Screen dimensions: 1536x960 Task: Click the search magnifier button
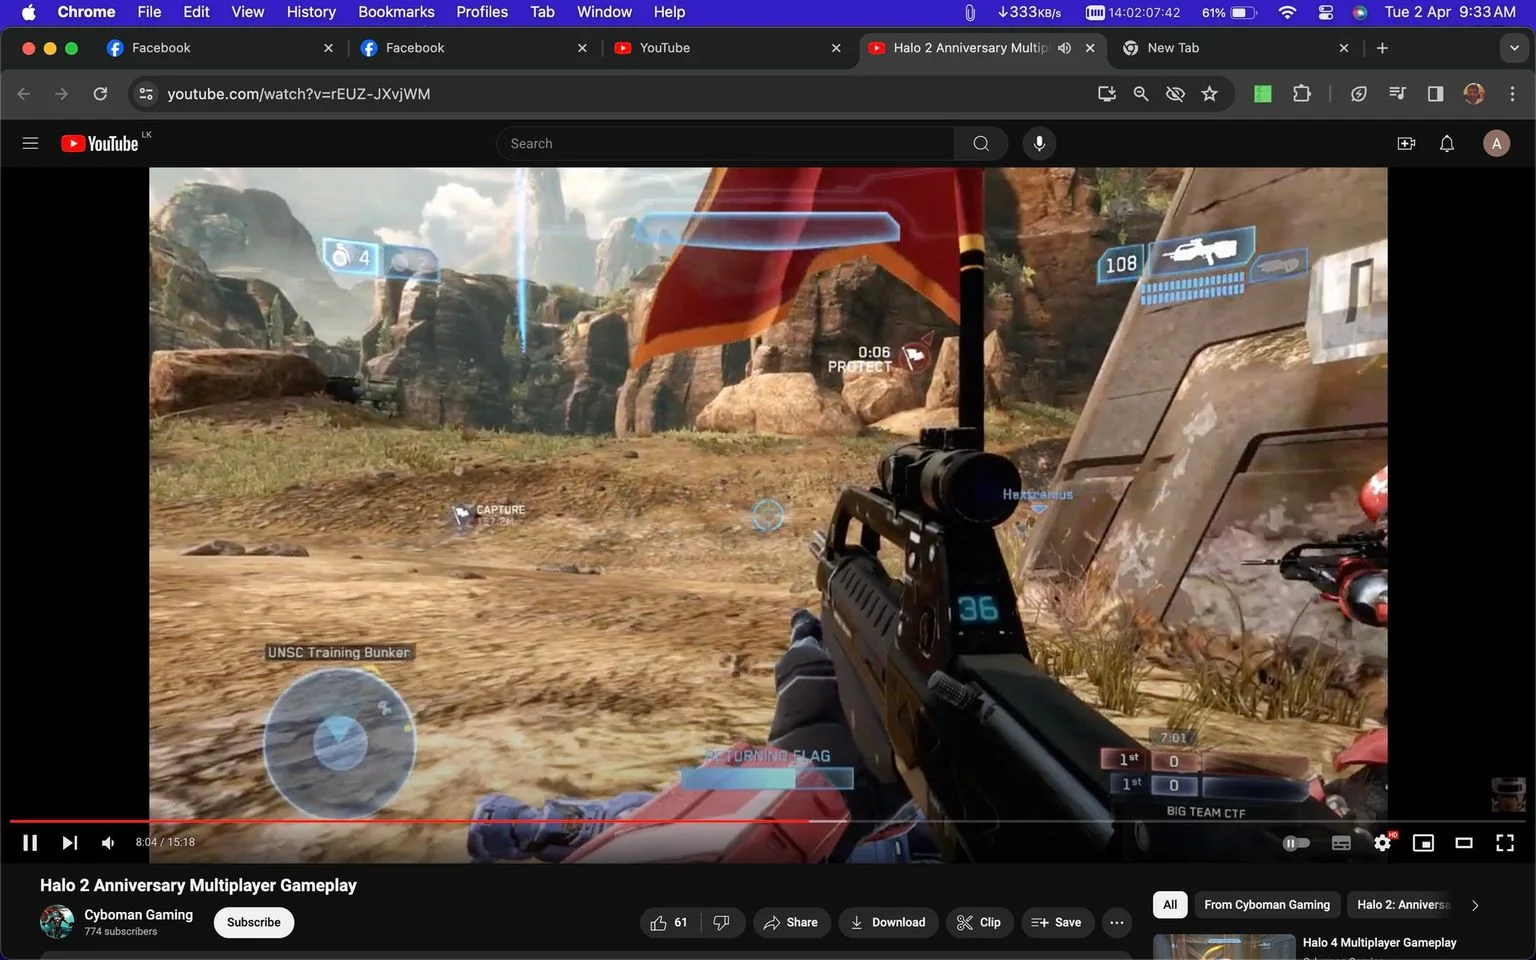(981, 143)
